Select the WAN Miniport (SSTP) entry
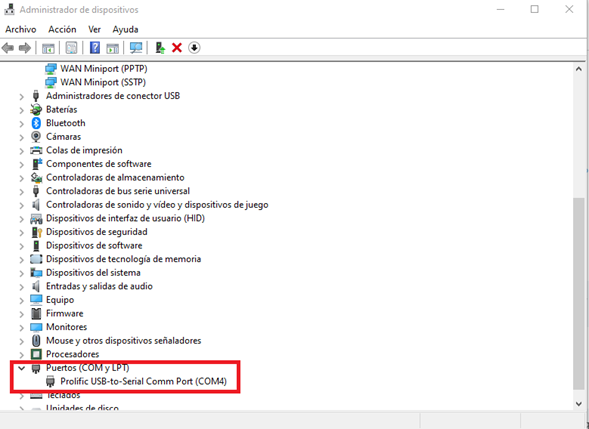 pos(103,82)
